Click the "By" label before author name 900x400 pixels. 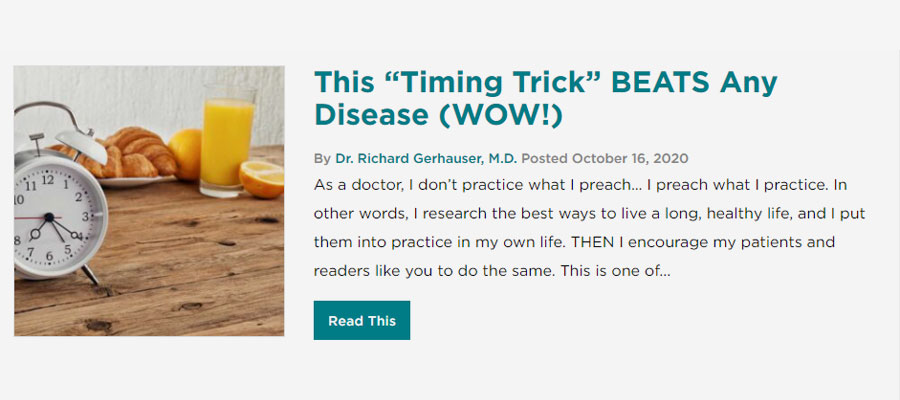[x=322, y=159]
